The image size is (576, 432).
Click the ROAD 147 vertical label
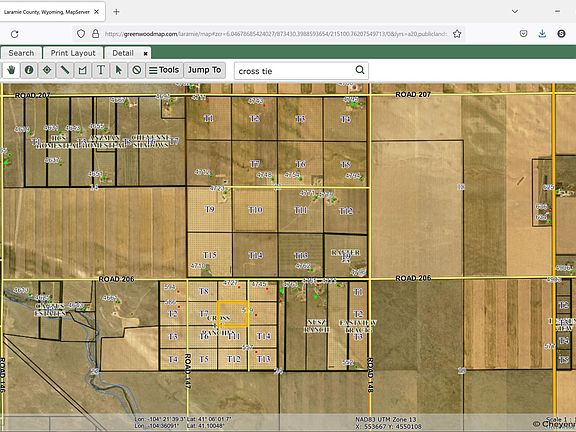pos(188,371)
